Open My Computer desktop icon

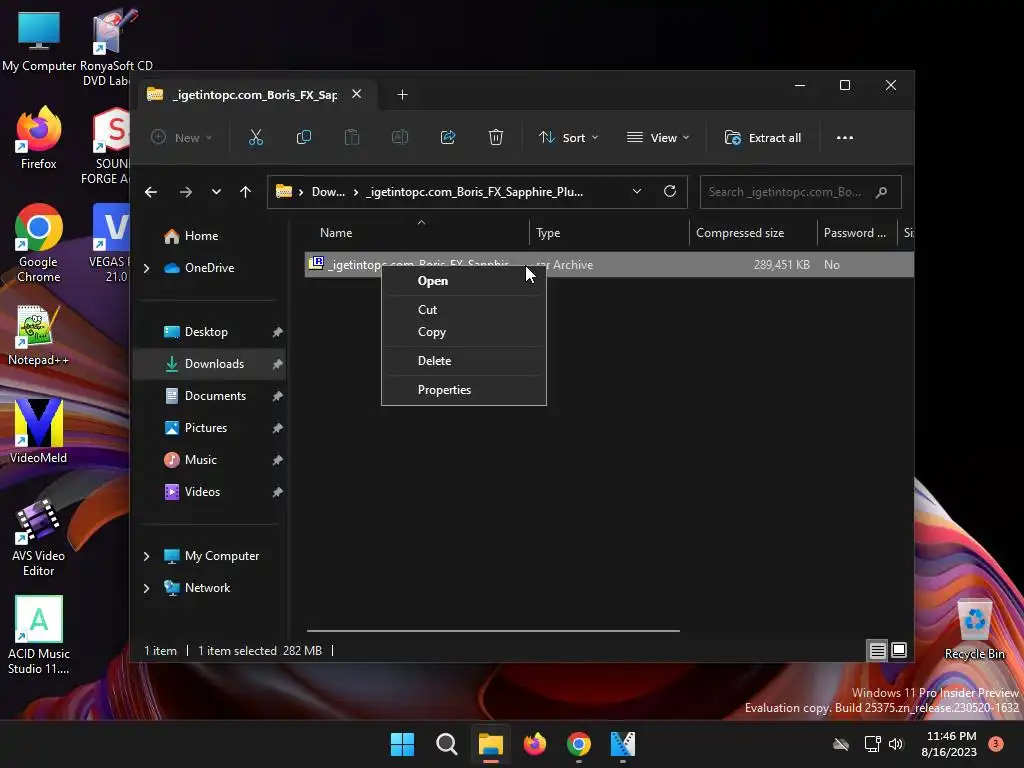pyautogui.click(x=39, y=42)
